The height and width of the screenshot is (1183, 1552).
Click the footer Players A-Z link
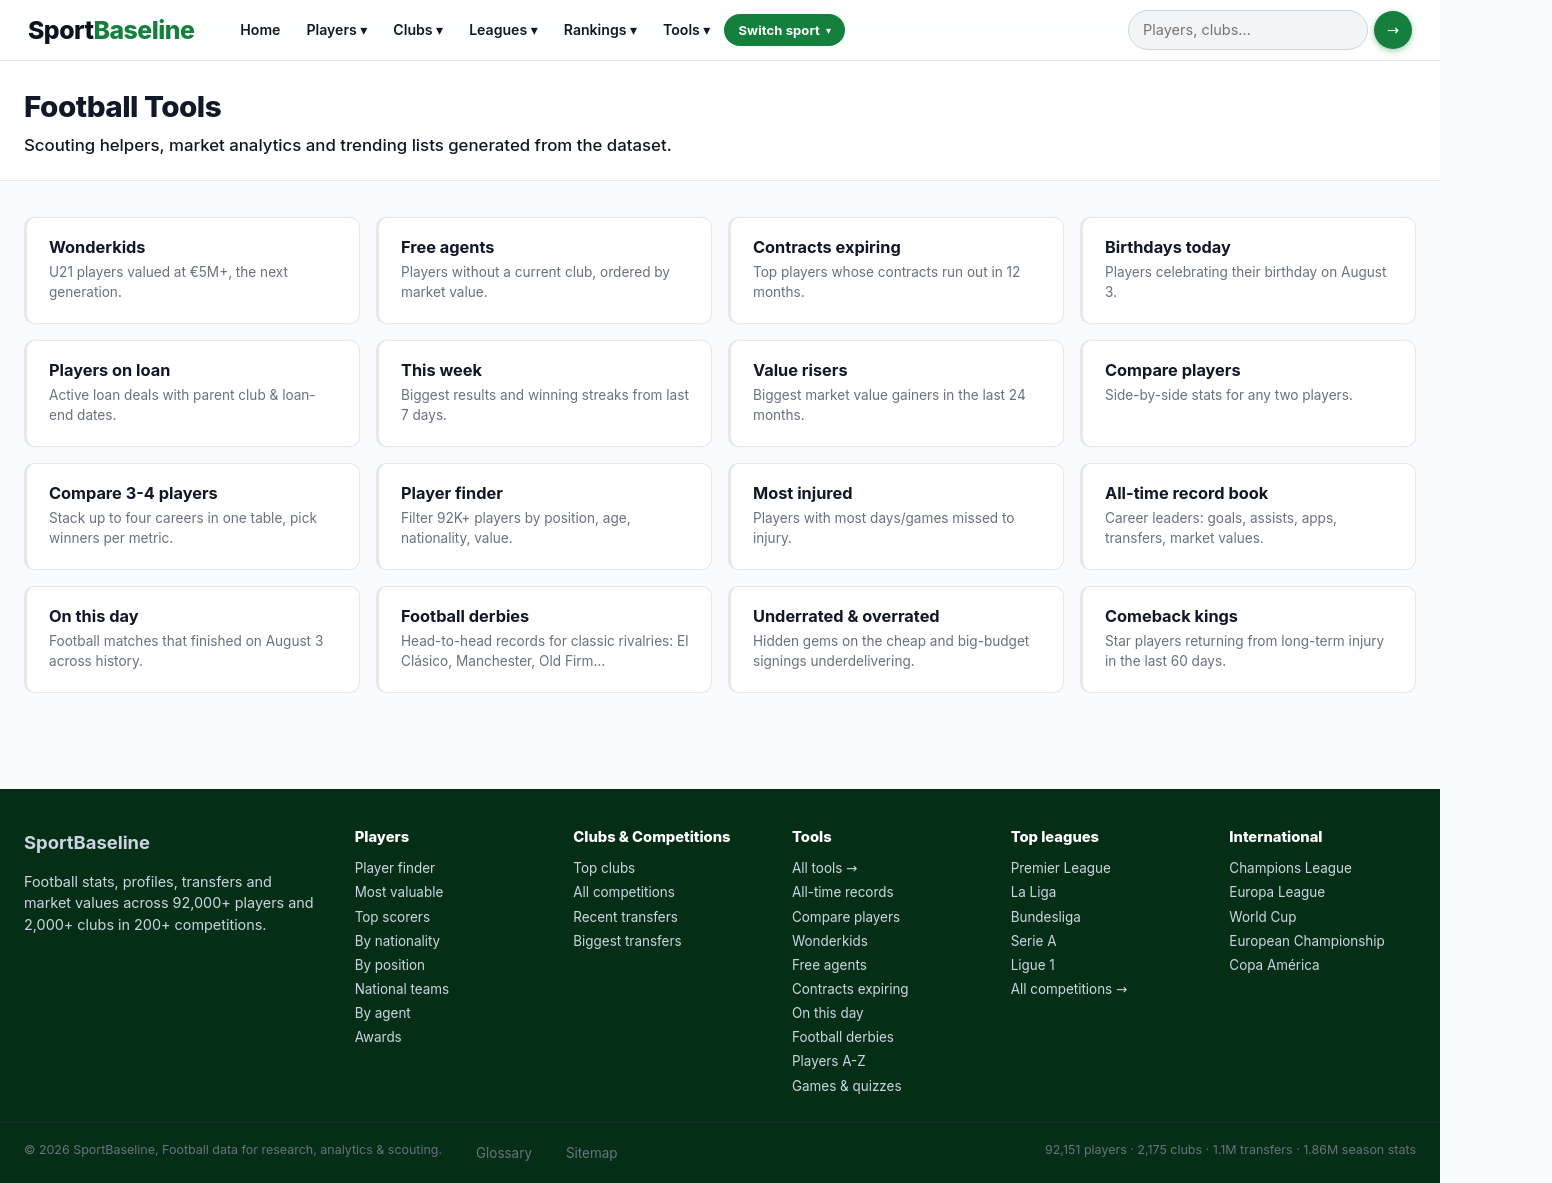[829, 1061]
